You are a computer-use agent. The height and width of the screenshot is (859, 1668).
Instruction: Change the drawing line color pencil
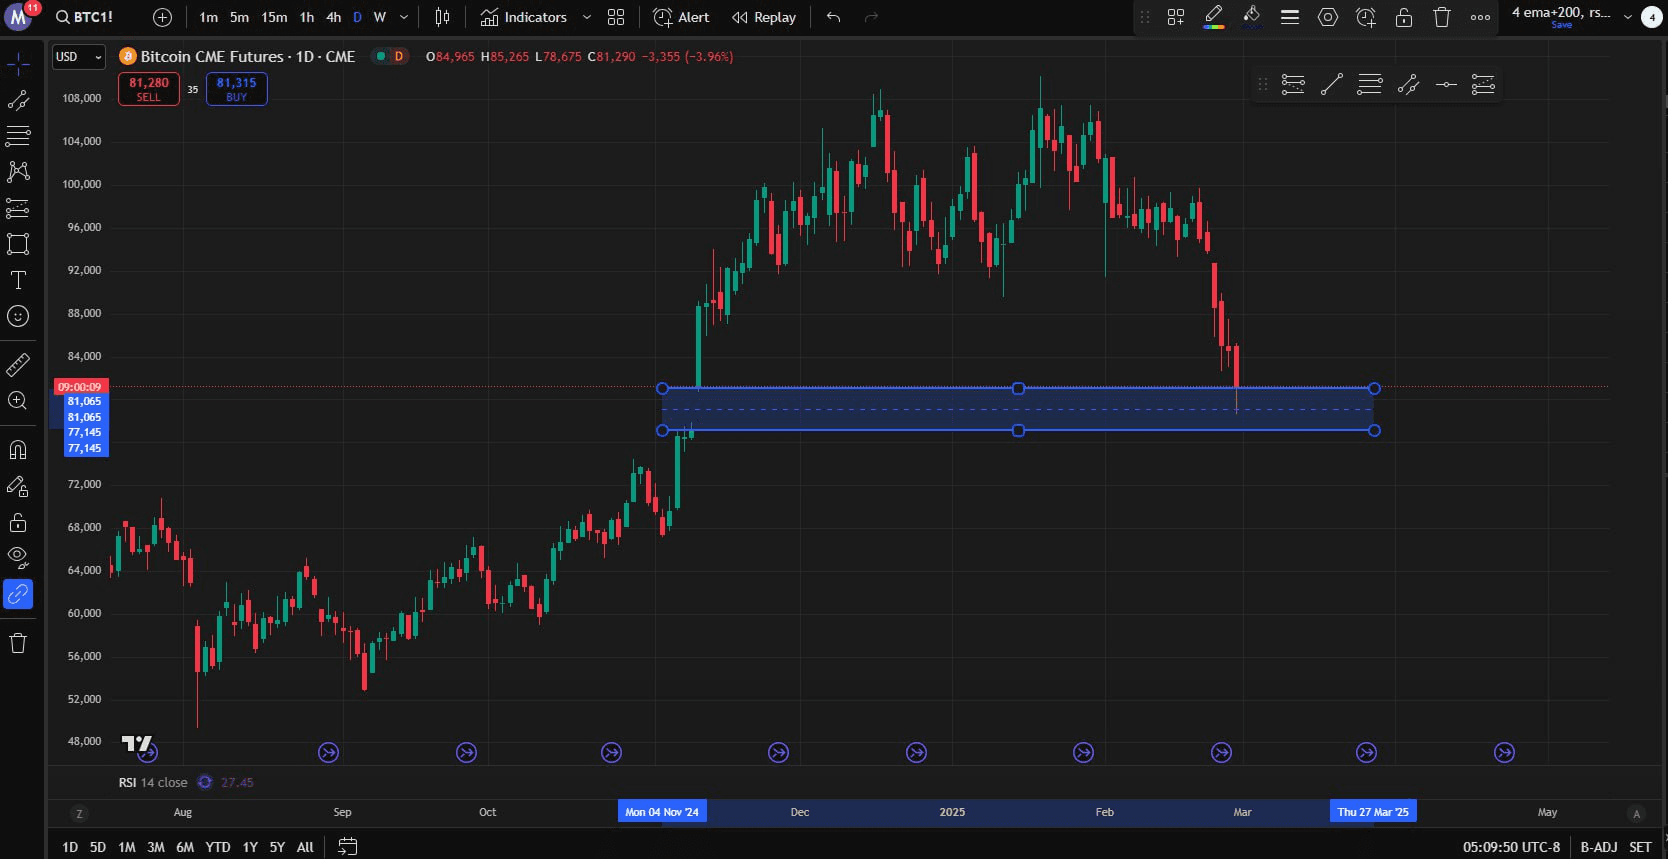tap(1214, 17)
